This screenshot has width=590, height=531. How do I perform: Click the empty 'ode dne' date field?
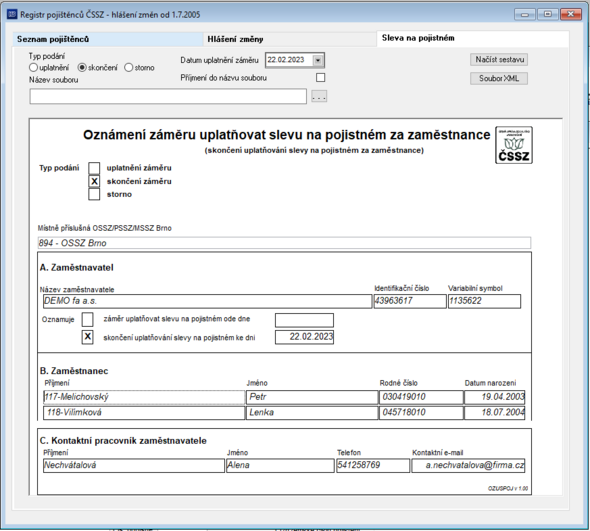pos(304,320)
